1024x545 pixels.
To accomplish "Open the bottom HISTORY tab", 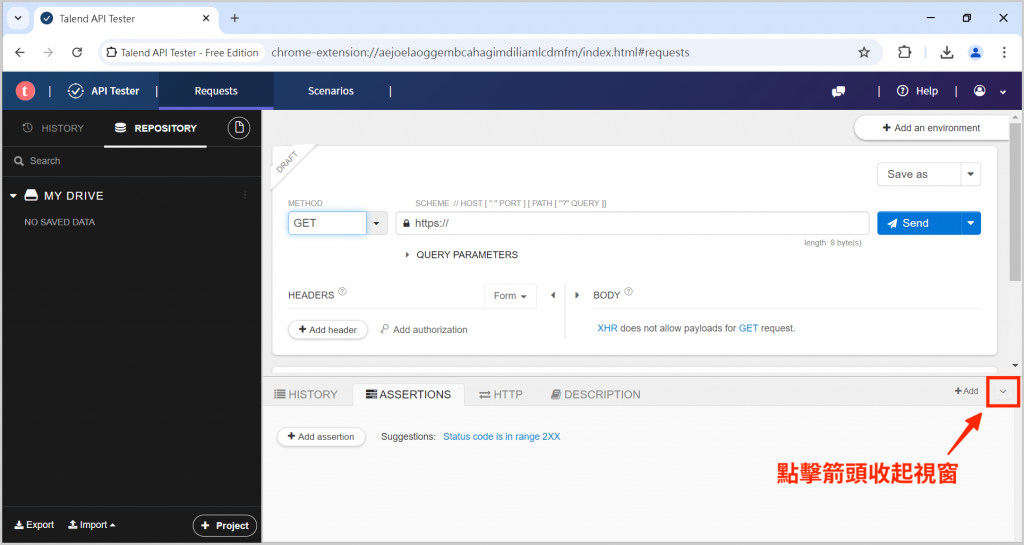I will [306, 394].
